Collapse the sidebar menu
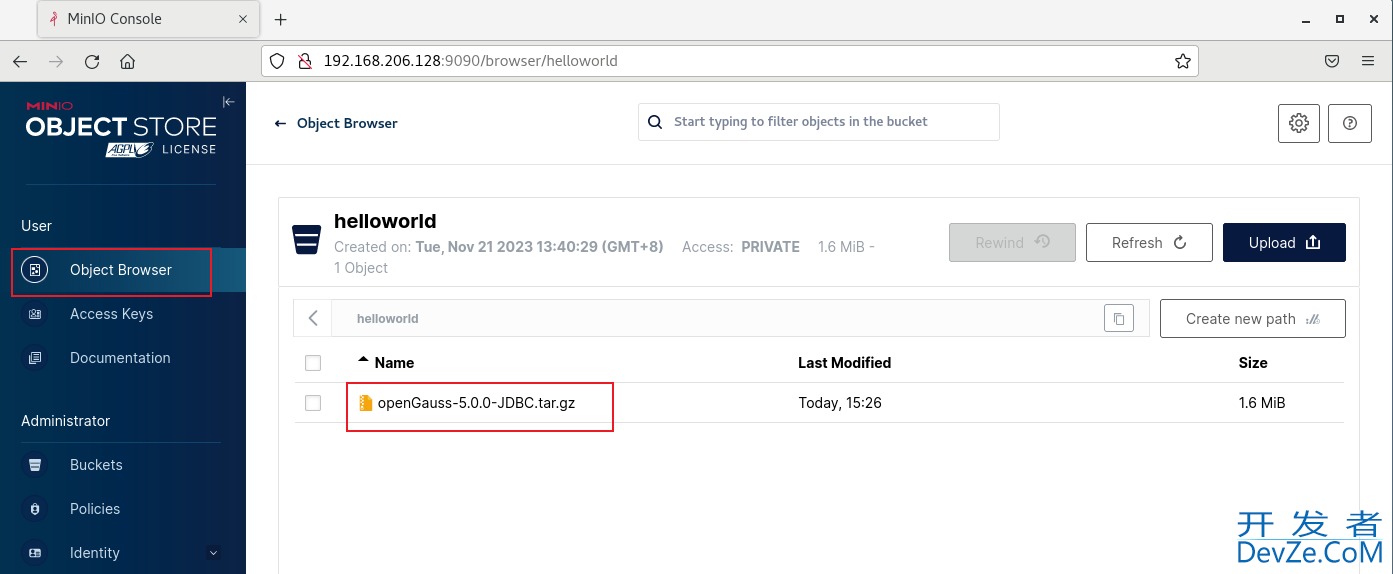 point(228,102)
